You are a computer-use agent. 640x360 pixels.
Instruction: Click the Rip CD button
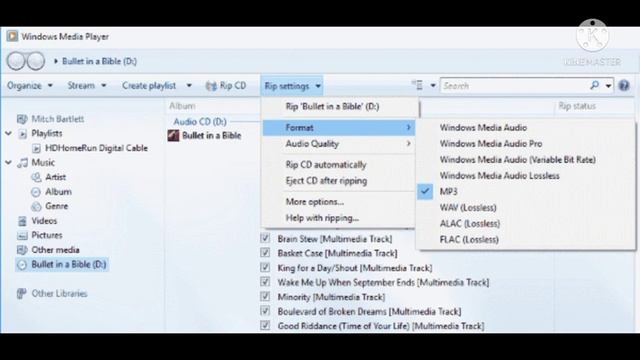226,86
